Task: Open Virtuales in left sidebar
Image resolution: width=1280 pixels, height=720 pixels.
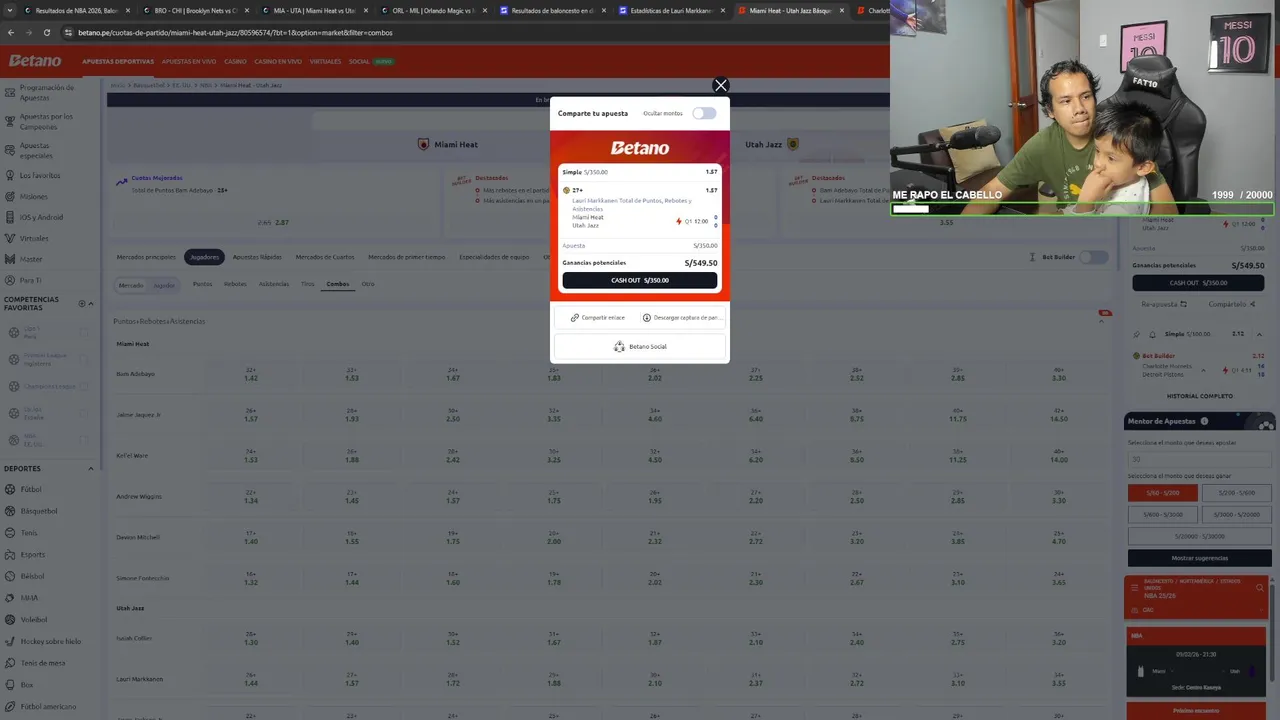Action: click(x=34, y=238)
